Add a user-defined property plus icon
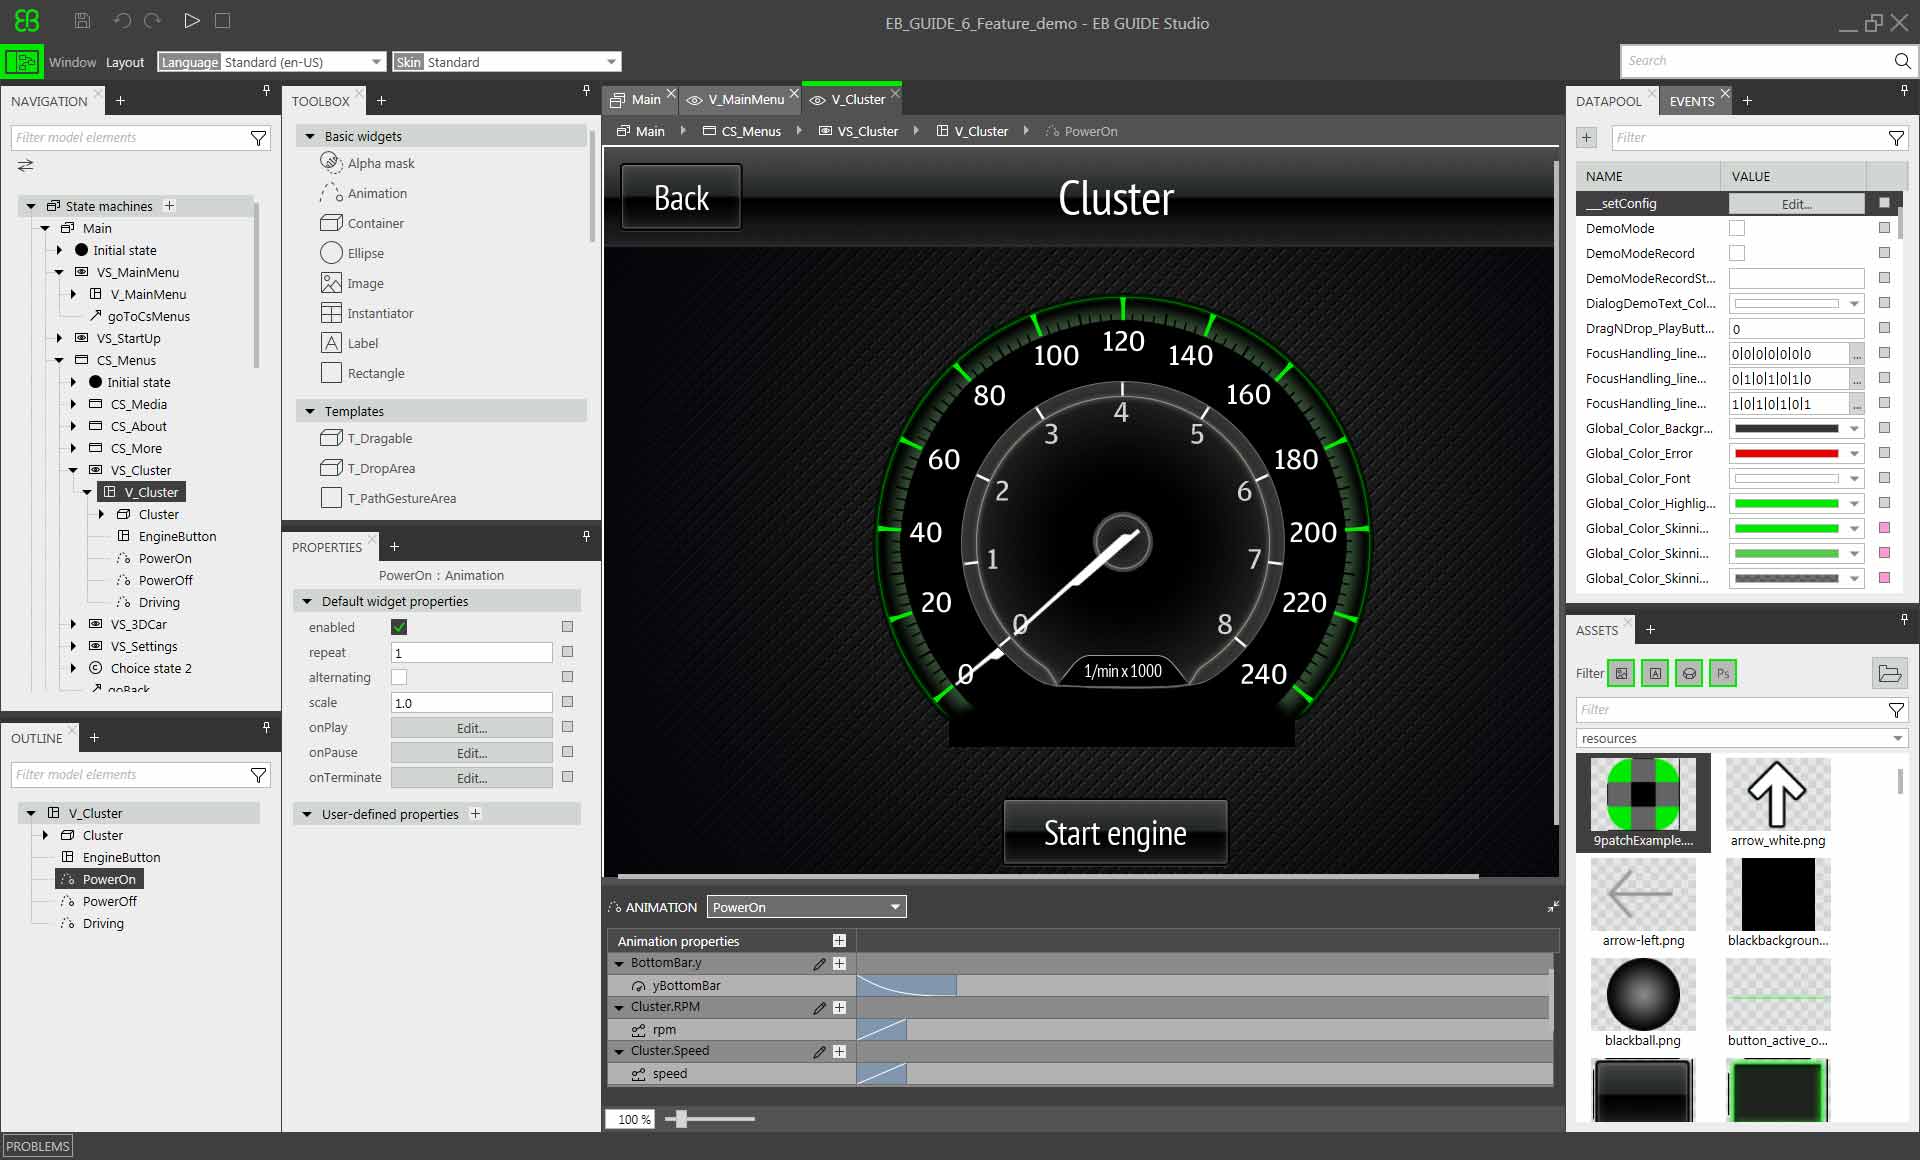Screen dimensions: 1920x1160 point(476,814)
